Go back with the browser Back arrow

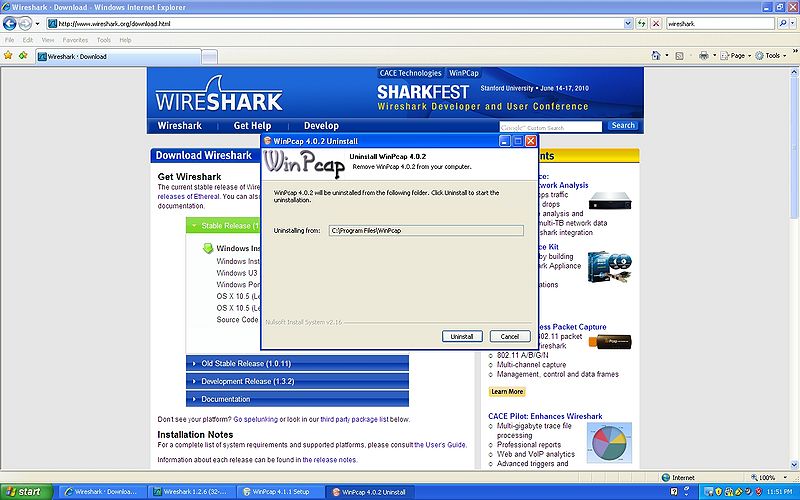click(10, 23)
